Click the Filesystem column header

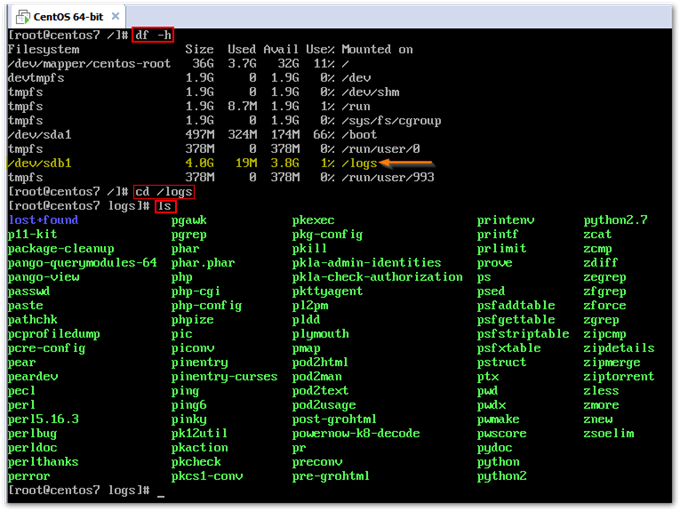43,49
